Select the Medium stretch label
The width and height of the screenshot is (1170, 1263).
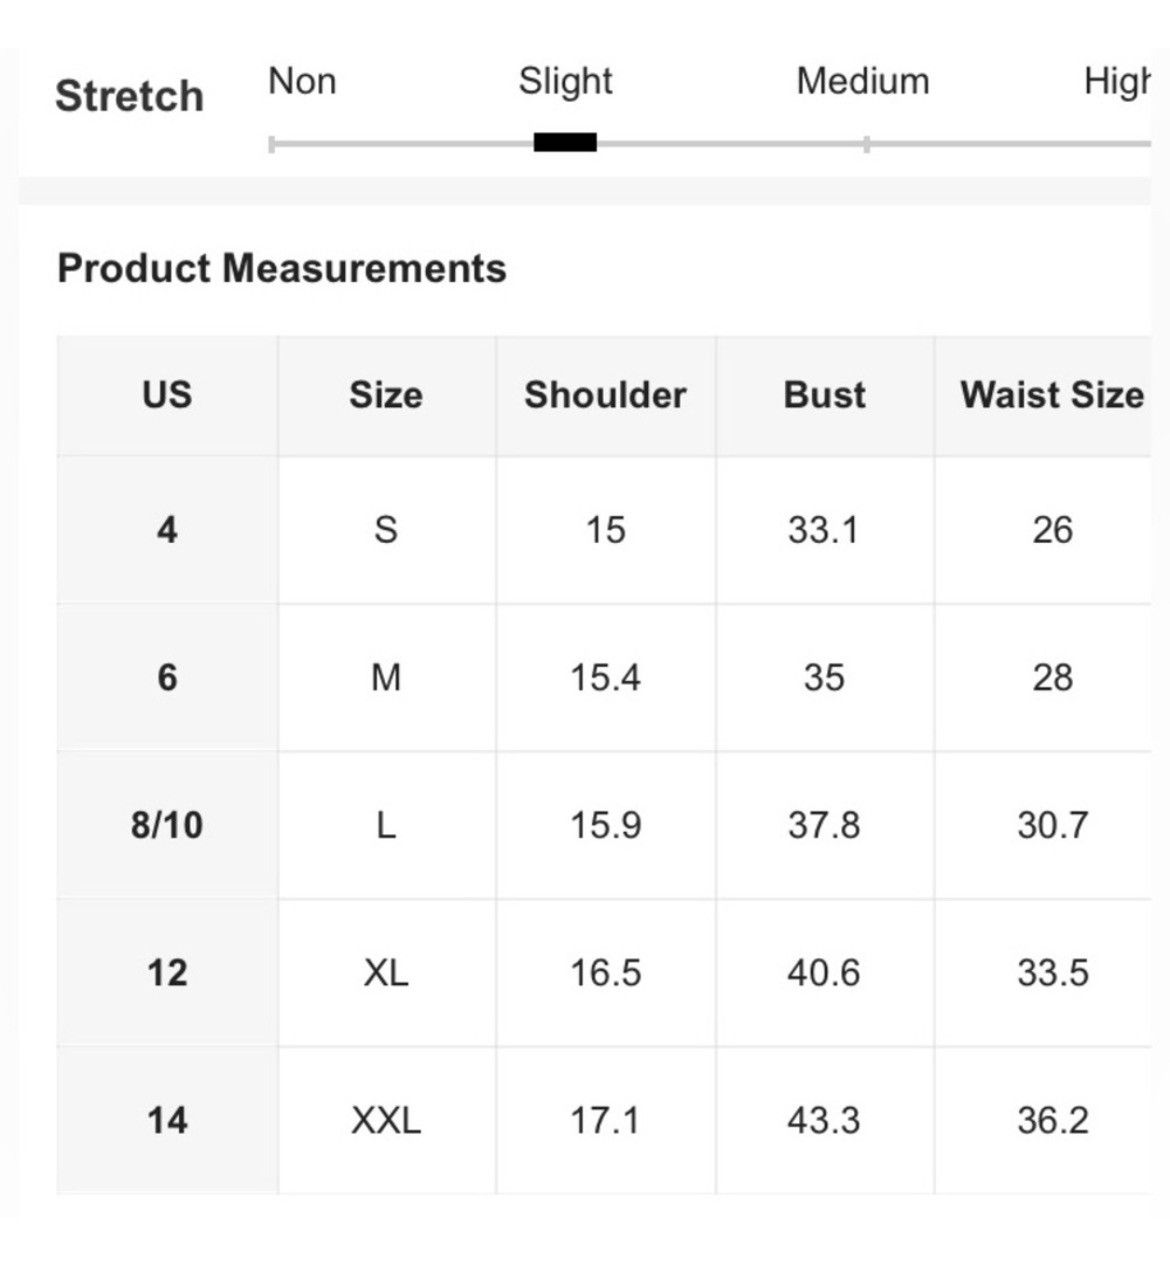[863, 81]
